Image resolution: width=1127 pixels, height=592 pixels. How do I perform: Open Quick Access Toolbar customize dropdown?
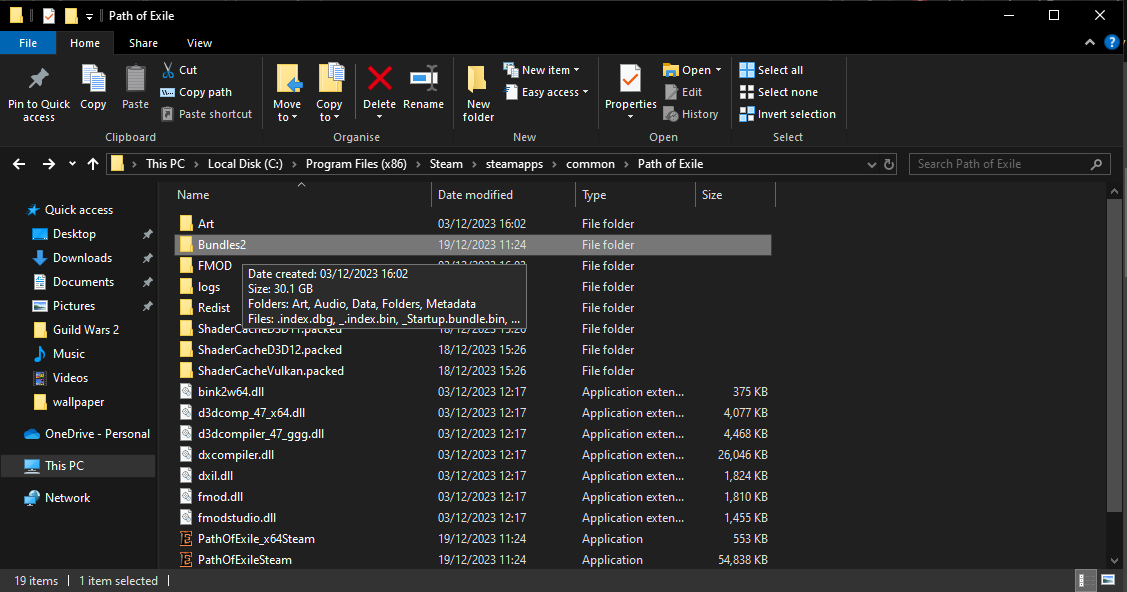coord(89,16)
